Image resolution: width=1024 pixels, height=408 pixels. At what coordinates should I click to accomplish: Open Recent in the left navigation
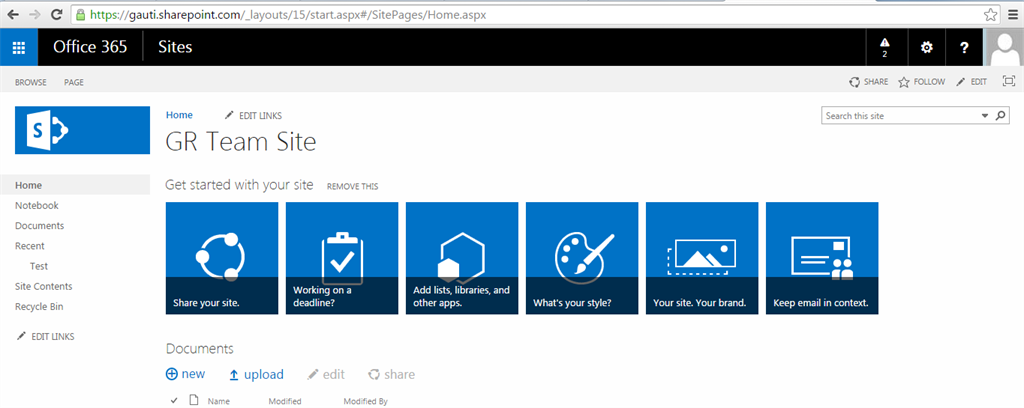30,246
